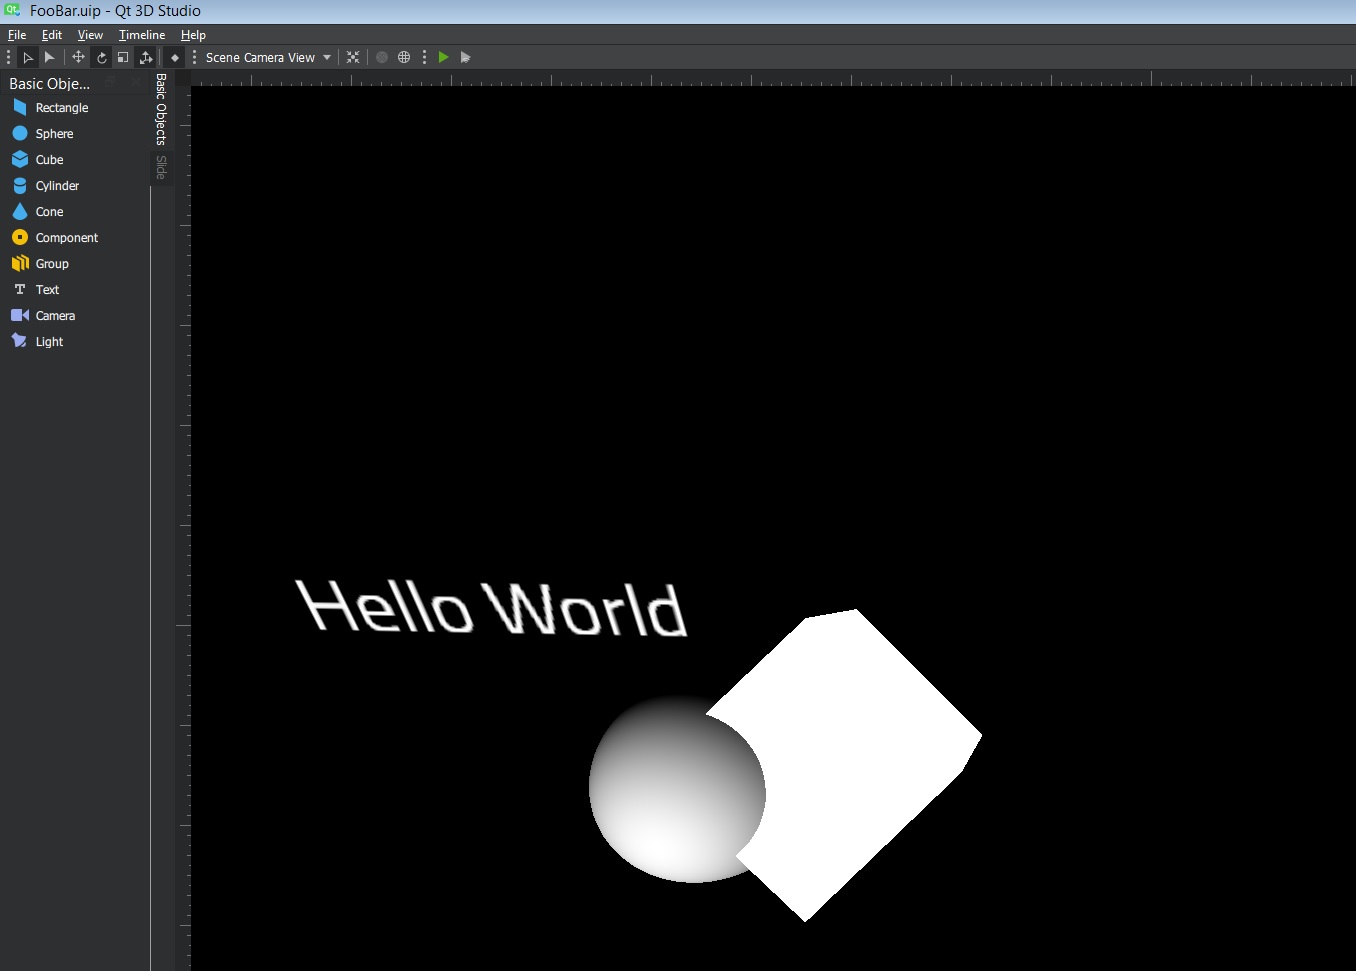Screen dimensions: 1356x971
Task: Select the Cone basic object
Action: pos(49,212)
